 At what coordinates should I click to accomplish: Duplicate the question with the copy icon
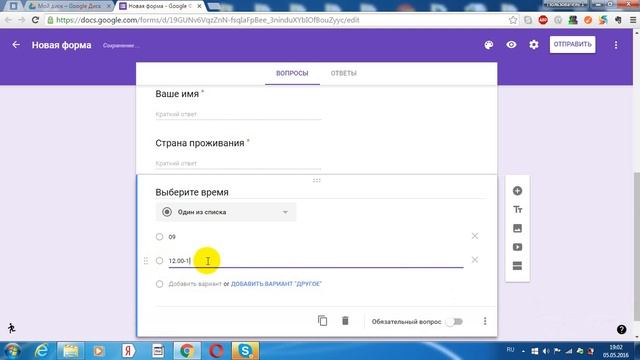322,321
